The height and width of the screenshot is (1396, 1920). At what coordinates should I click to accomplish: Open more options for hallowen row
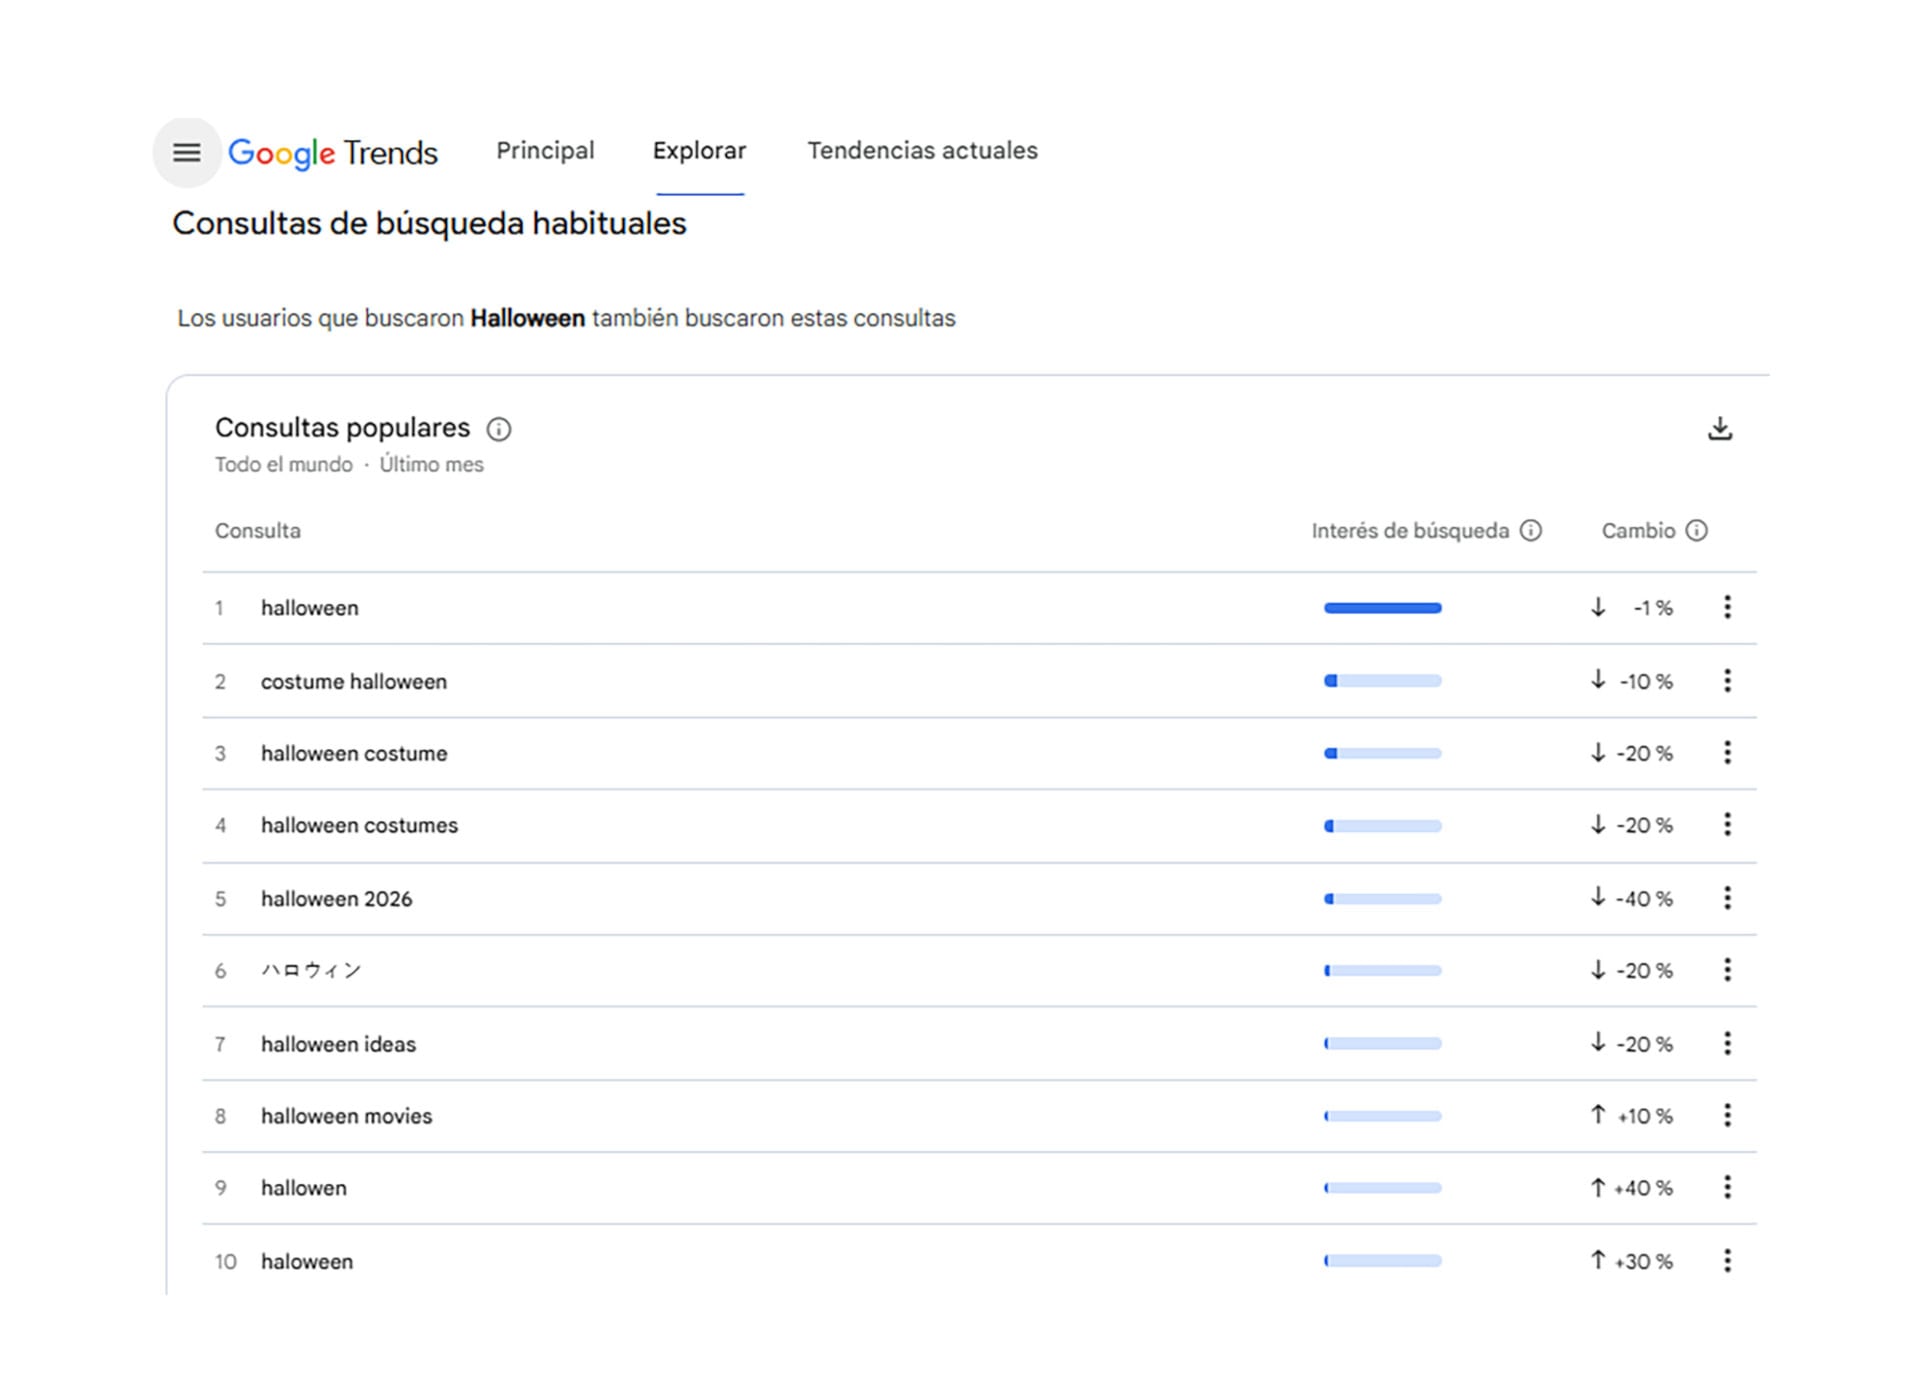point(1727,1188)
